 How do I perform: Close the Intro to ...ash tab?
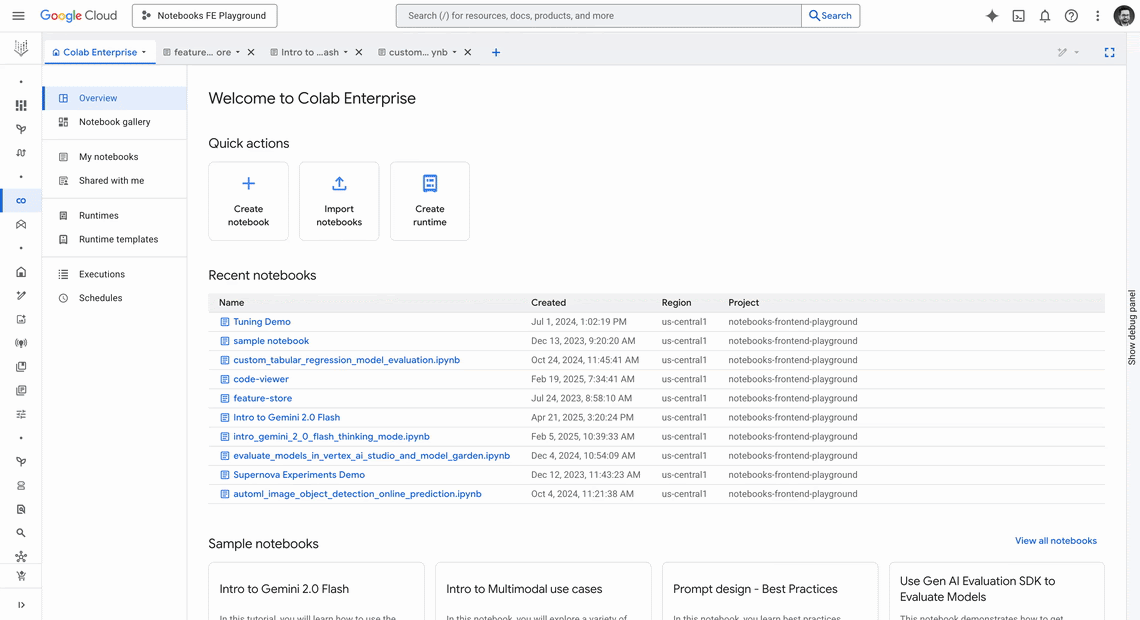click(x=358, y=52)
